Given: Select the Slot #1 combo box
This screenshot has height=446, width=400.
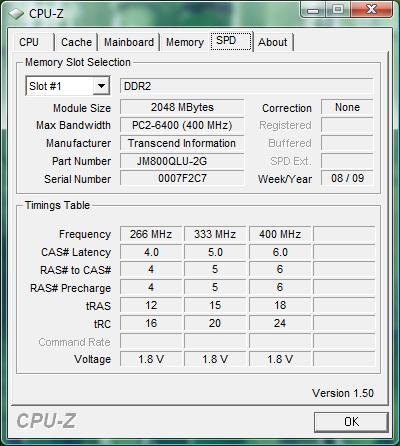Looking at the screenshot, I should tap(68, 86).
